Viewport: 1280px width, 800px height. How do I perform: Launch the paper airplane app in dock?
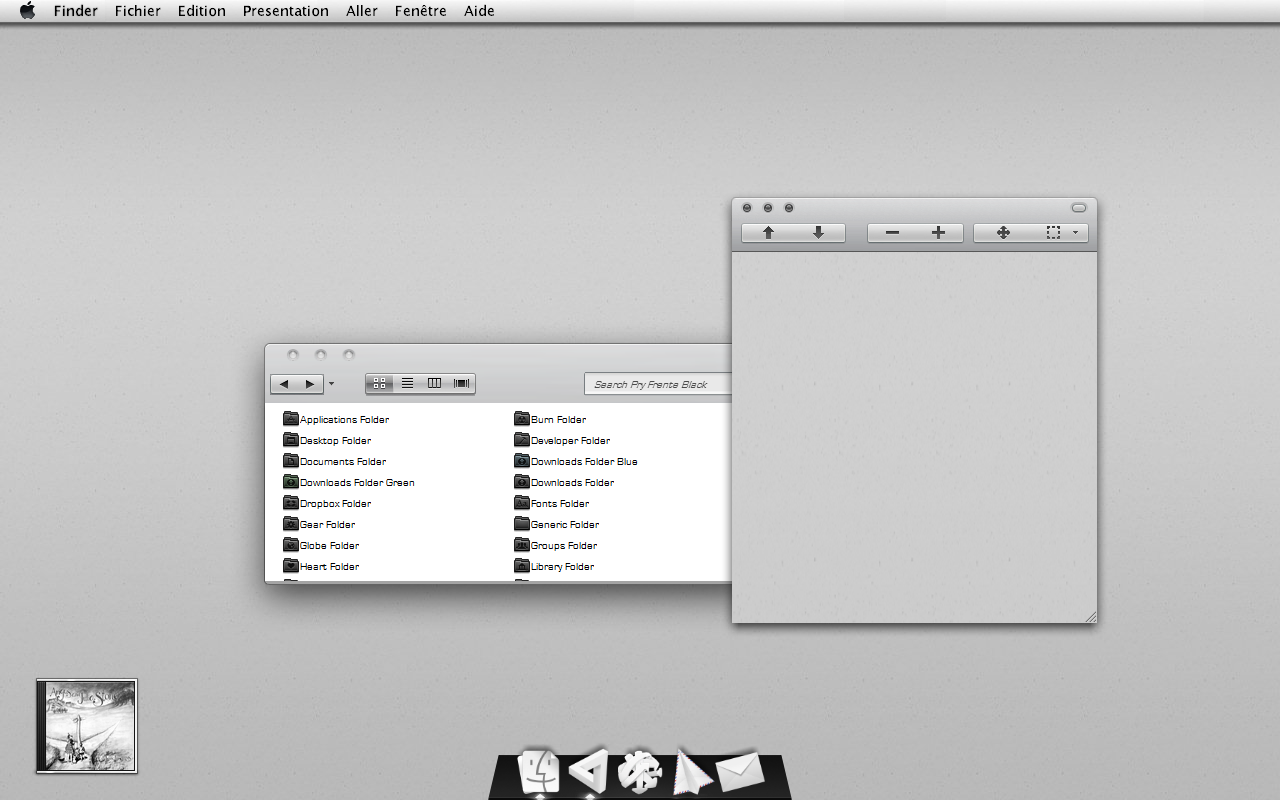tap(691, 771)
